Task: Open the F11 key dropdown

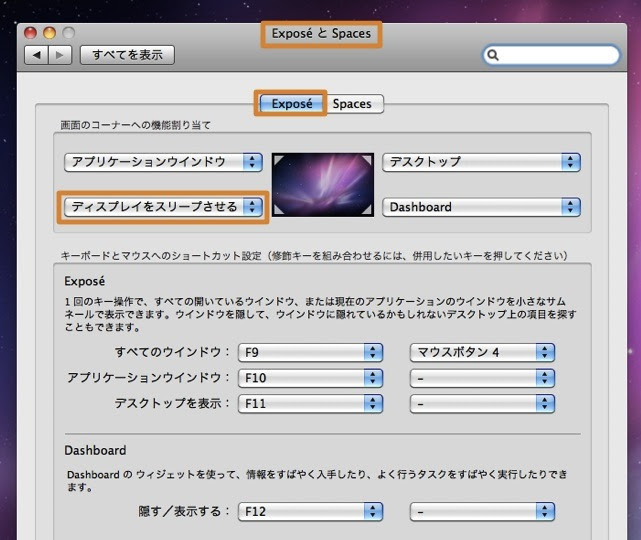Action: 310,403
